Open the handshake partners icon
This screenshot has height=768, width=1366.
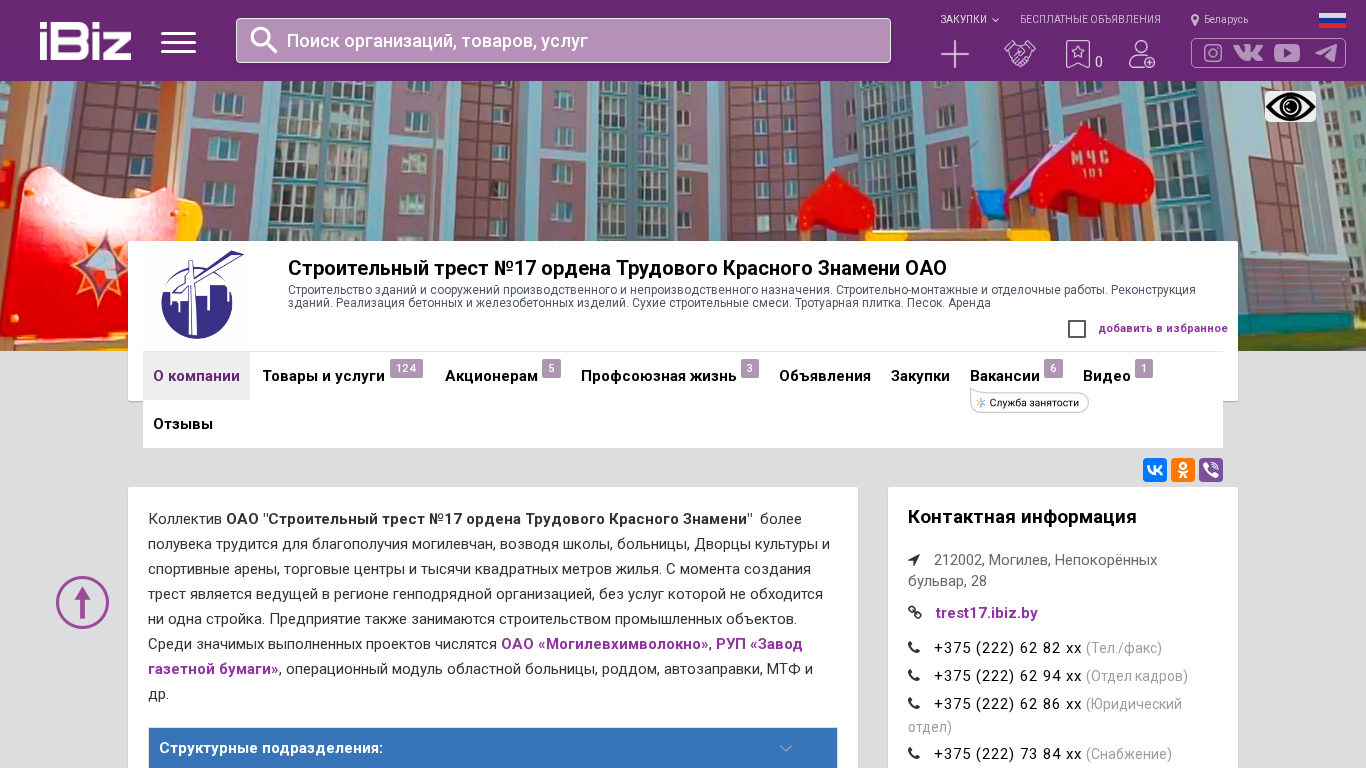(x=1020, y=54)
